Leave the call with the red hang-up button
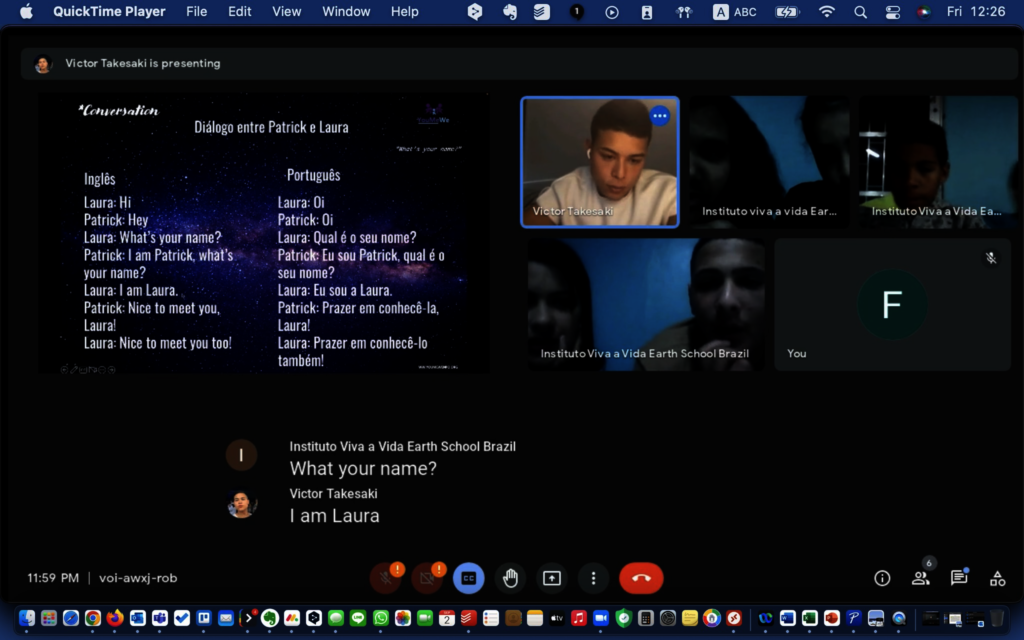Screen dimensions: 1024x640 click(x=641, y=578)
